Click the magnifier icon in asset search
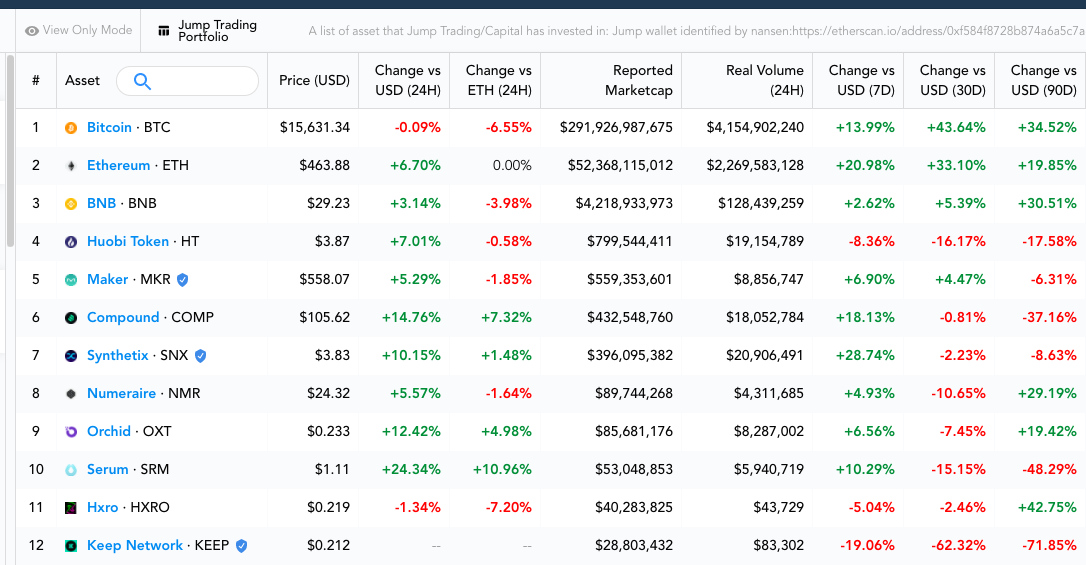Viewport: 1086px width, 565px height. (142, 81)
